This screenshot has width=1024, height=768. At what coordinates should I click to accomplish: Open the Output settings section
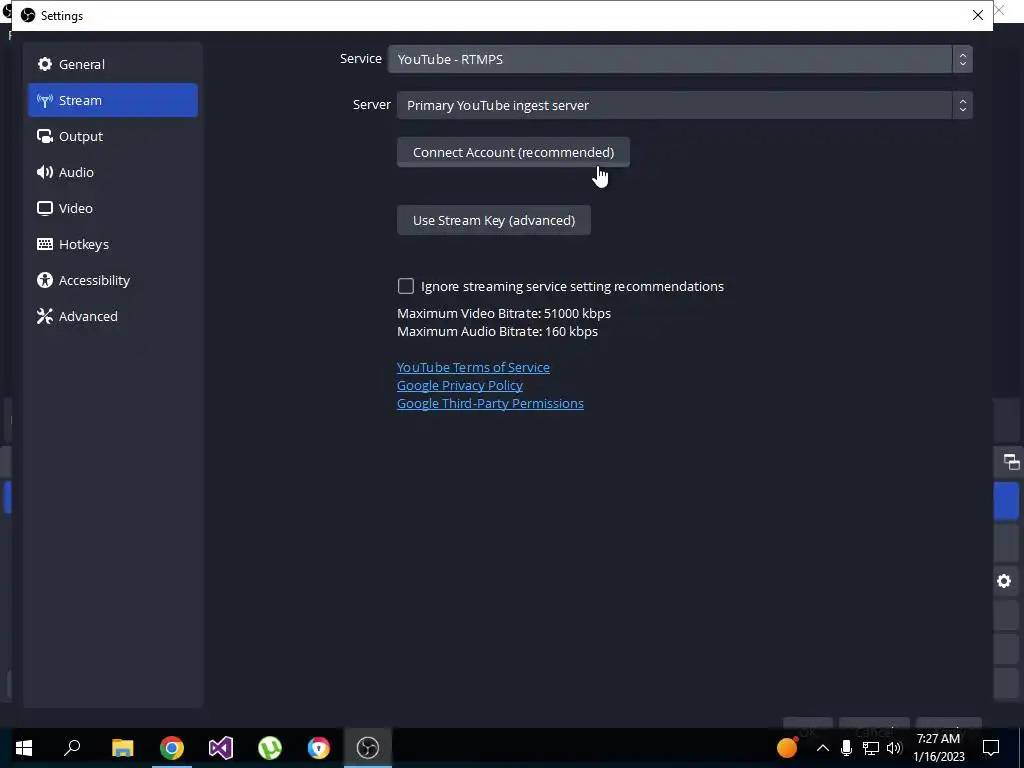112,136
